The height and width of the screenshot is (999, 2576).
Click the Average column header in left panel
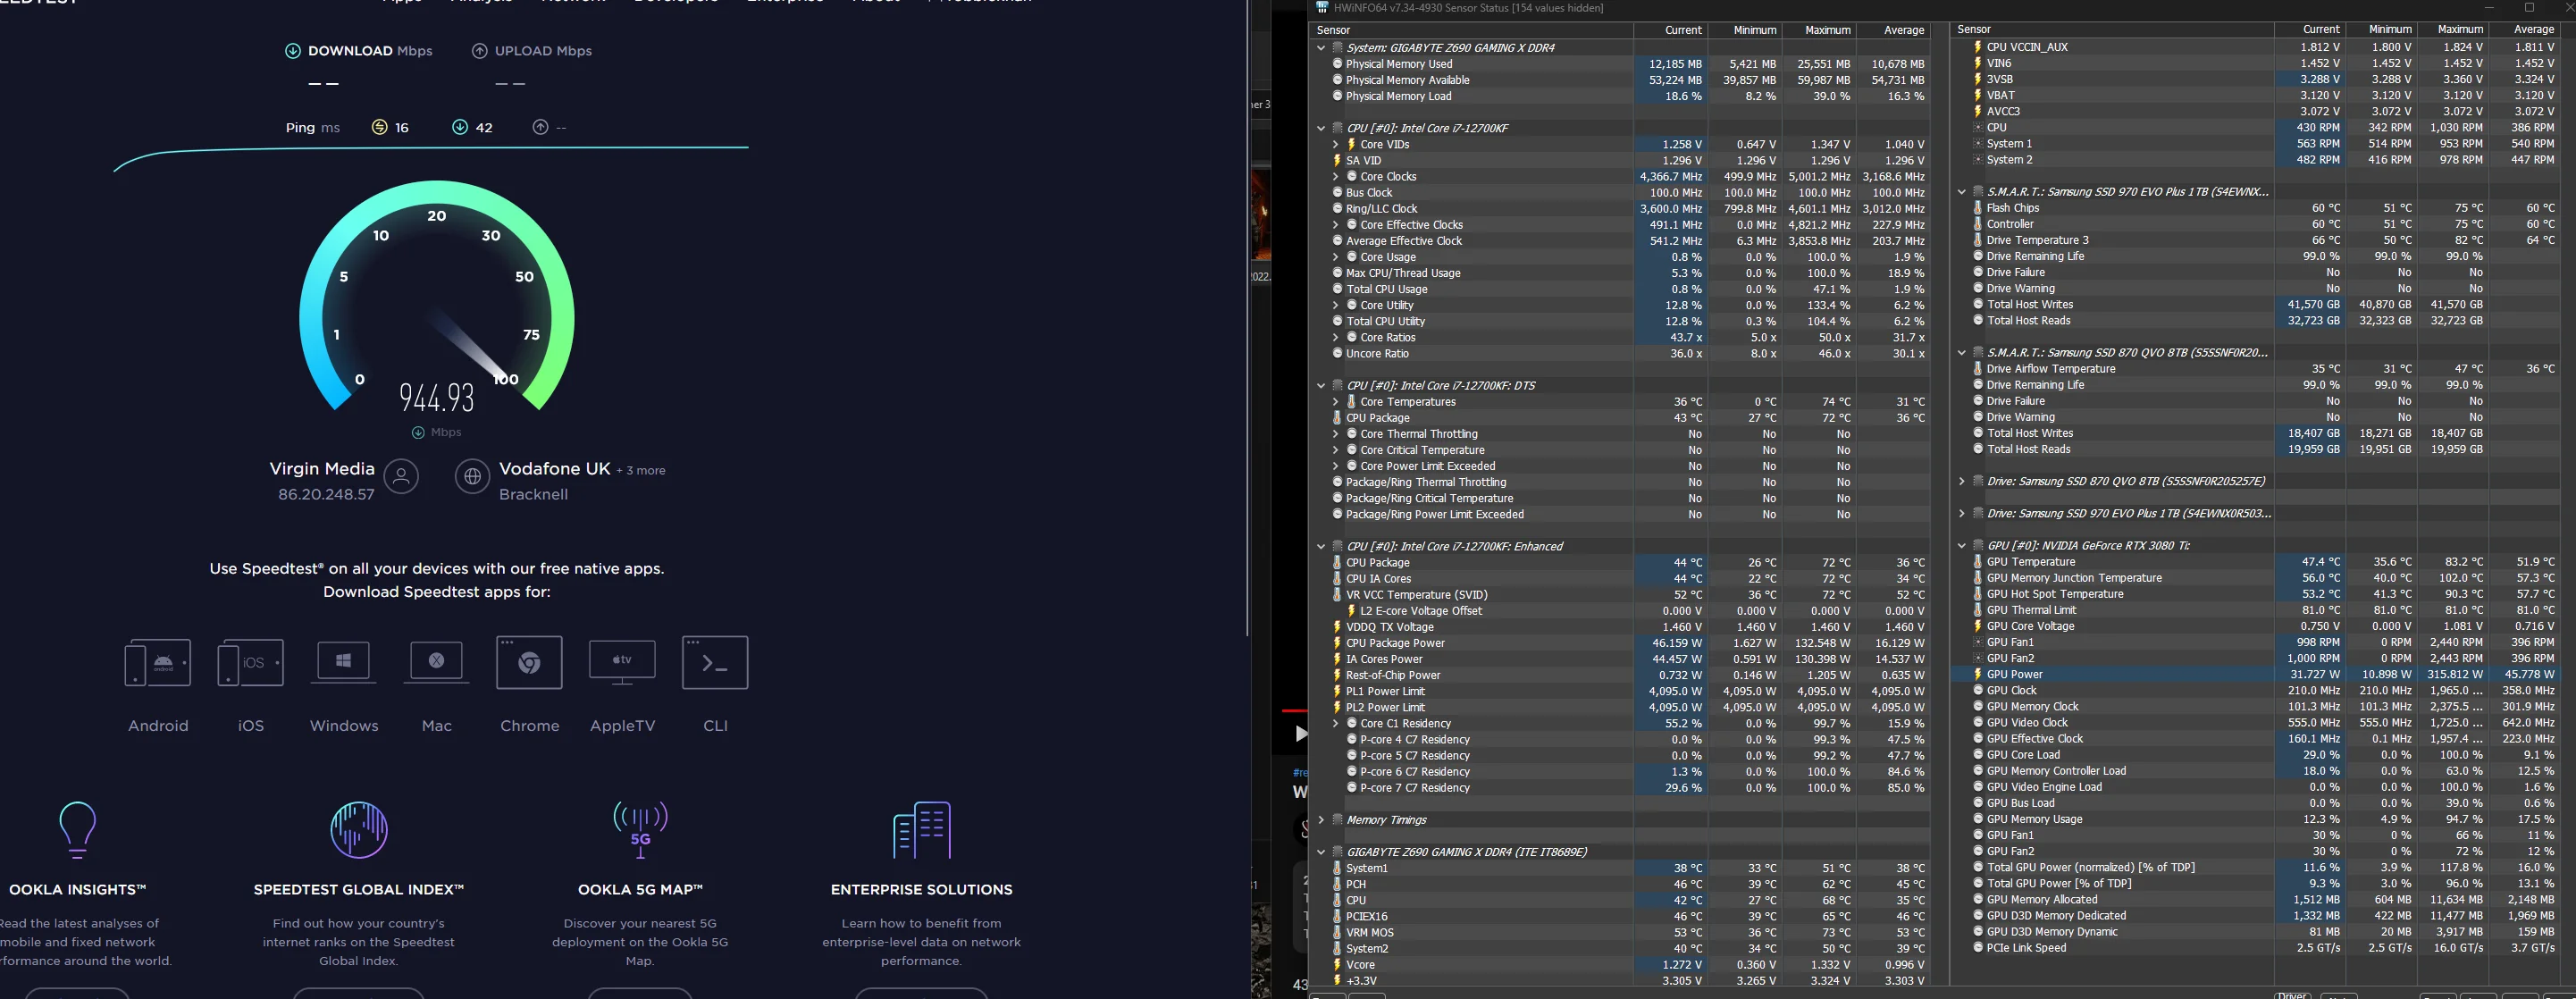tap(1893, 30)
